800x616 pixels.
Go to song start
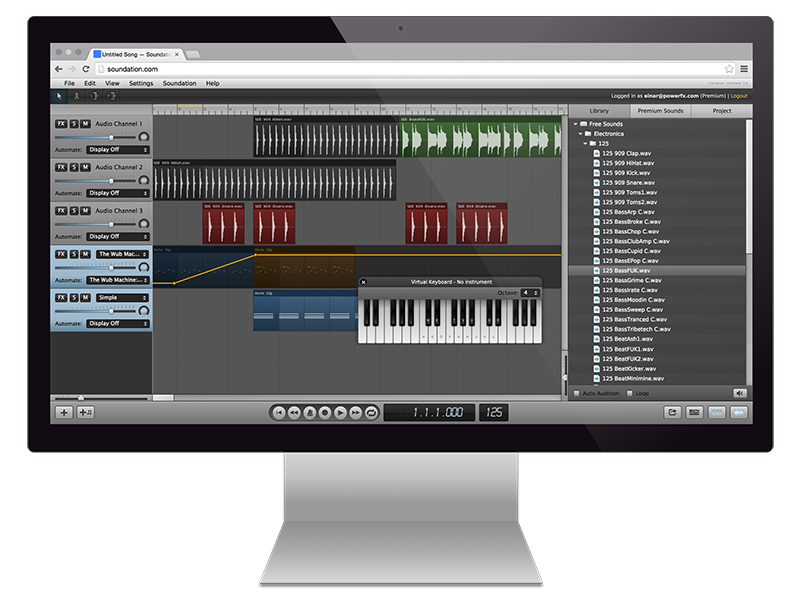[x=279, y=412]
